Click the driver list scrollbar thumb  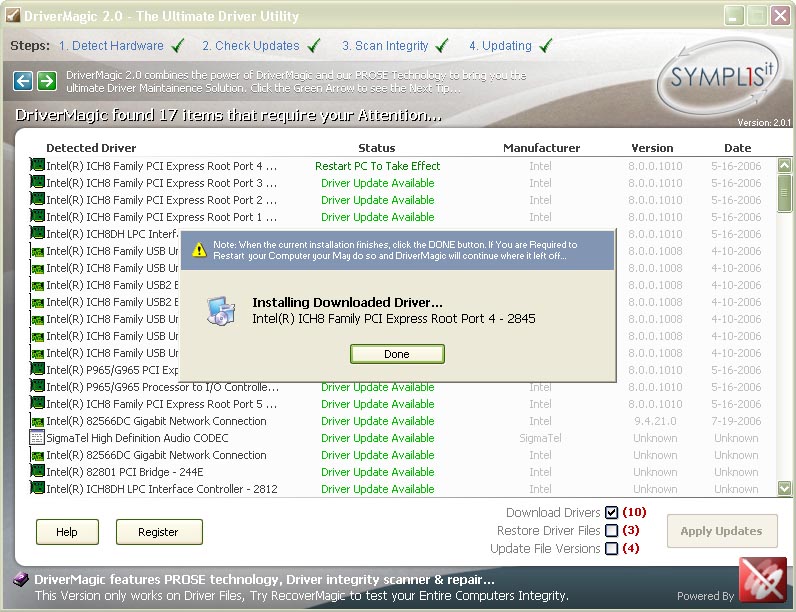click(x=784, y=193)
